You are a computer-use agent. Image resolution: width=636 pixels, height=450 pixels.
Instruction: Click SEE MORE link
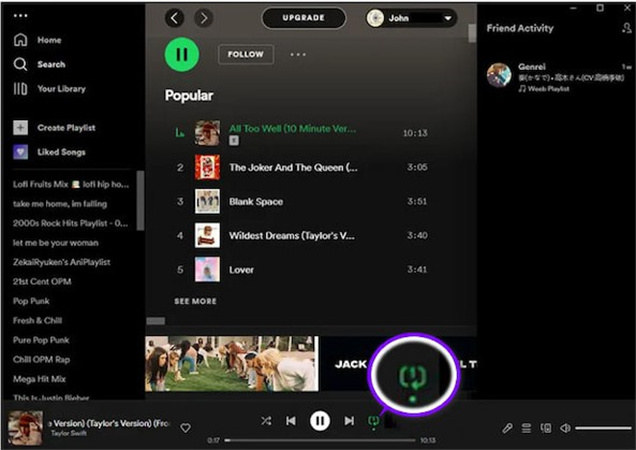[196, 301]
